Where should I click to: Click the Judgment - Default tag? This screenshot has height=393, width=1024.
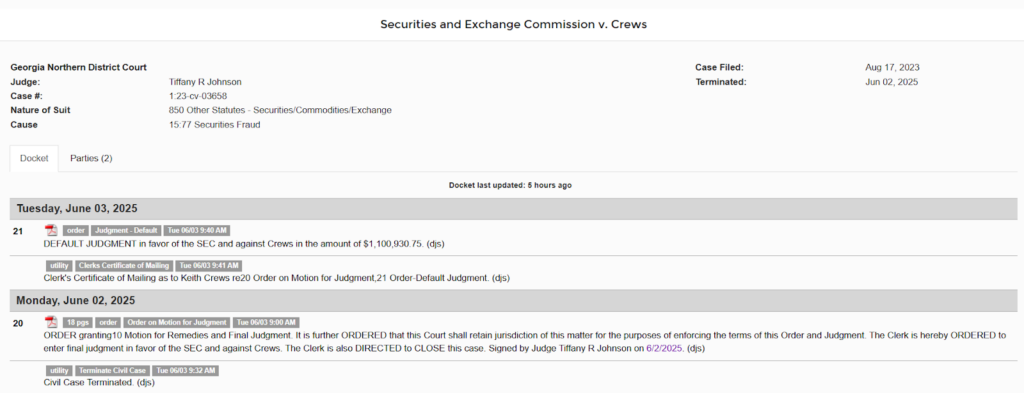(x=126, y=230)
